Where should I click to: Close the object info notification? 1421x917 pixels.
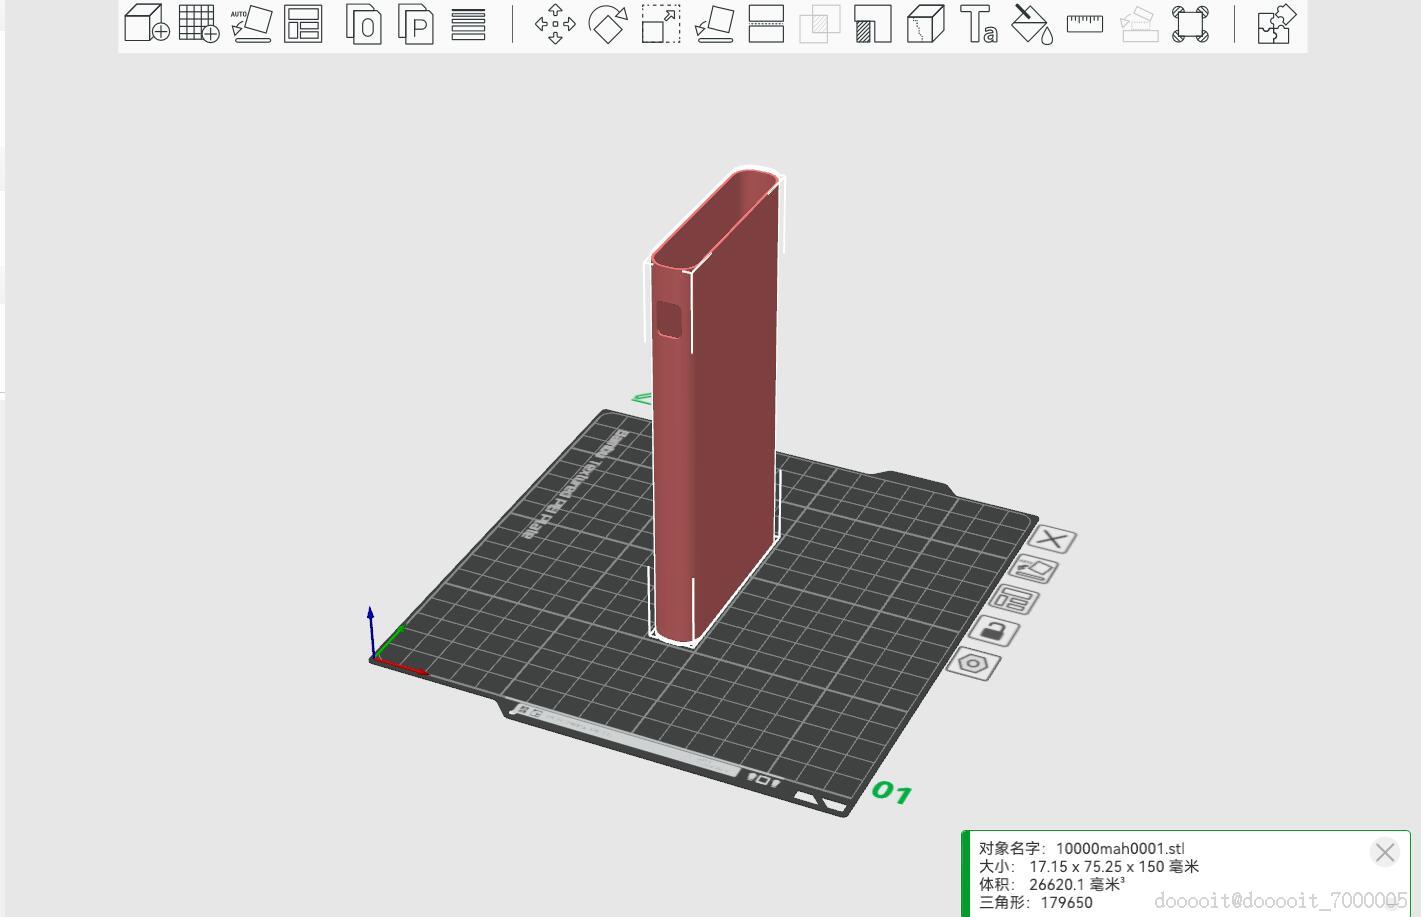1385,852
